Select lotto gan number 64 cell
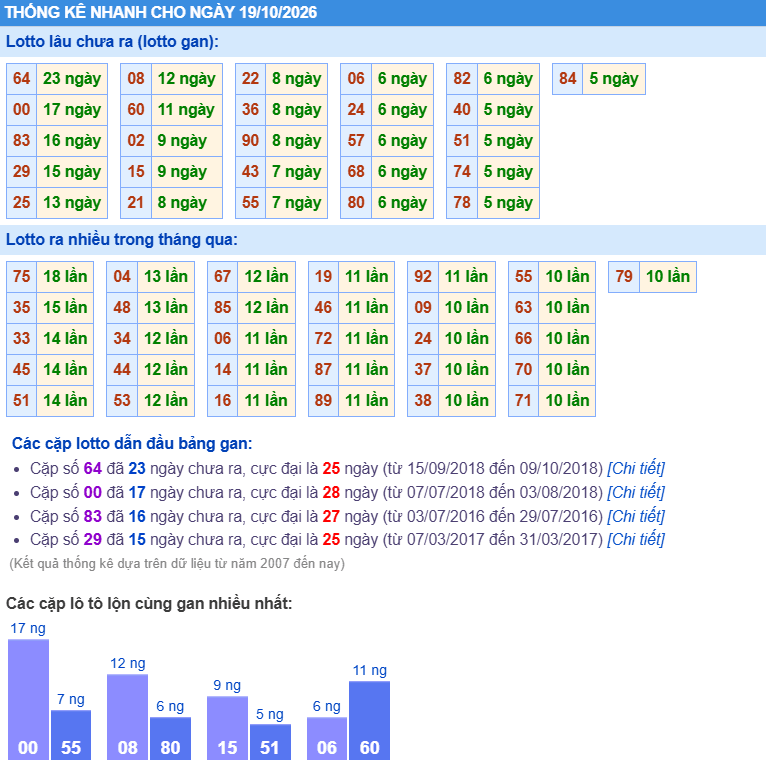 pos(22,79)
